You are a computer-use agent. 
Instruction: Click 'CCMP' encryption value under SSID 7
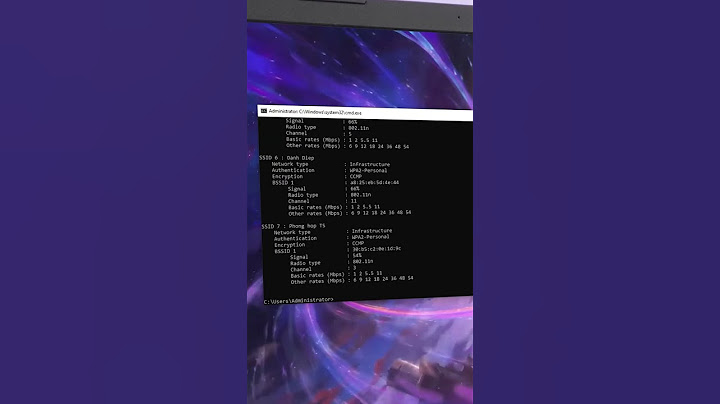tap(358, 243)
